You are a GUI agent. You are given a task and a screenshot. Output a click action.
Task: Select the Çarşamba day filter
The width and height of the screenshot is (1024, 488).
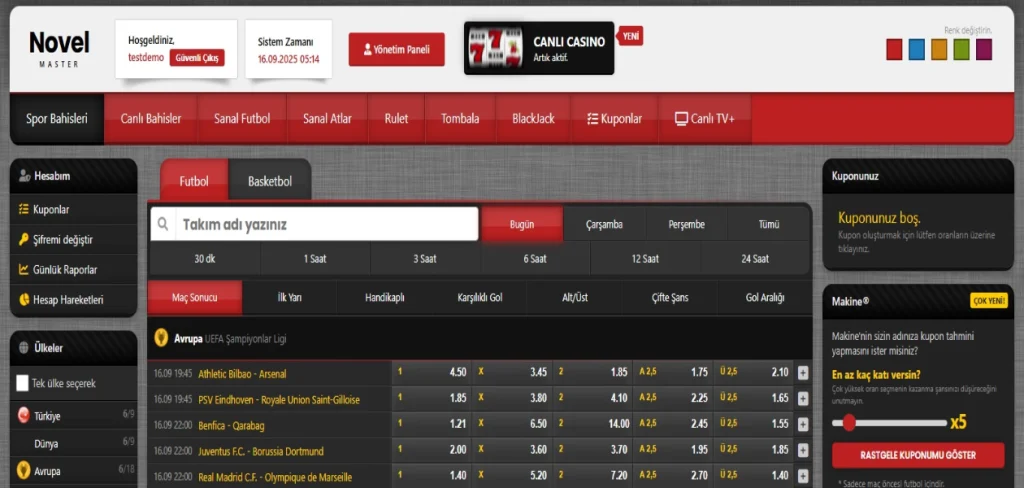point(604,224)
